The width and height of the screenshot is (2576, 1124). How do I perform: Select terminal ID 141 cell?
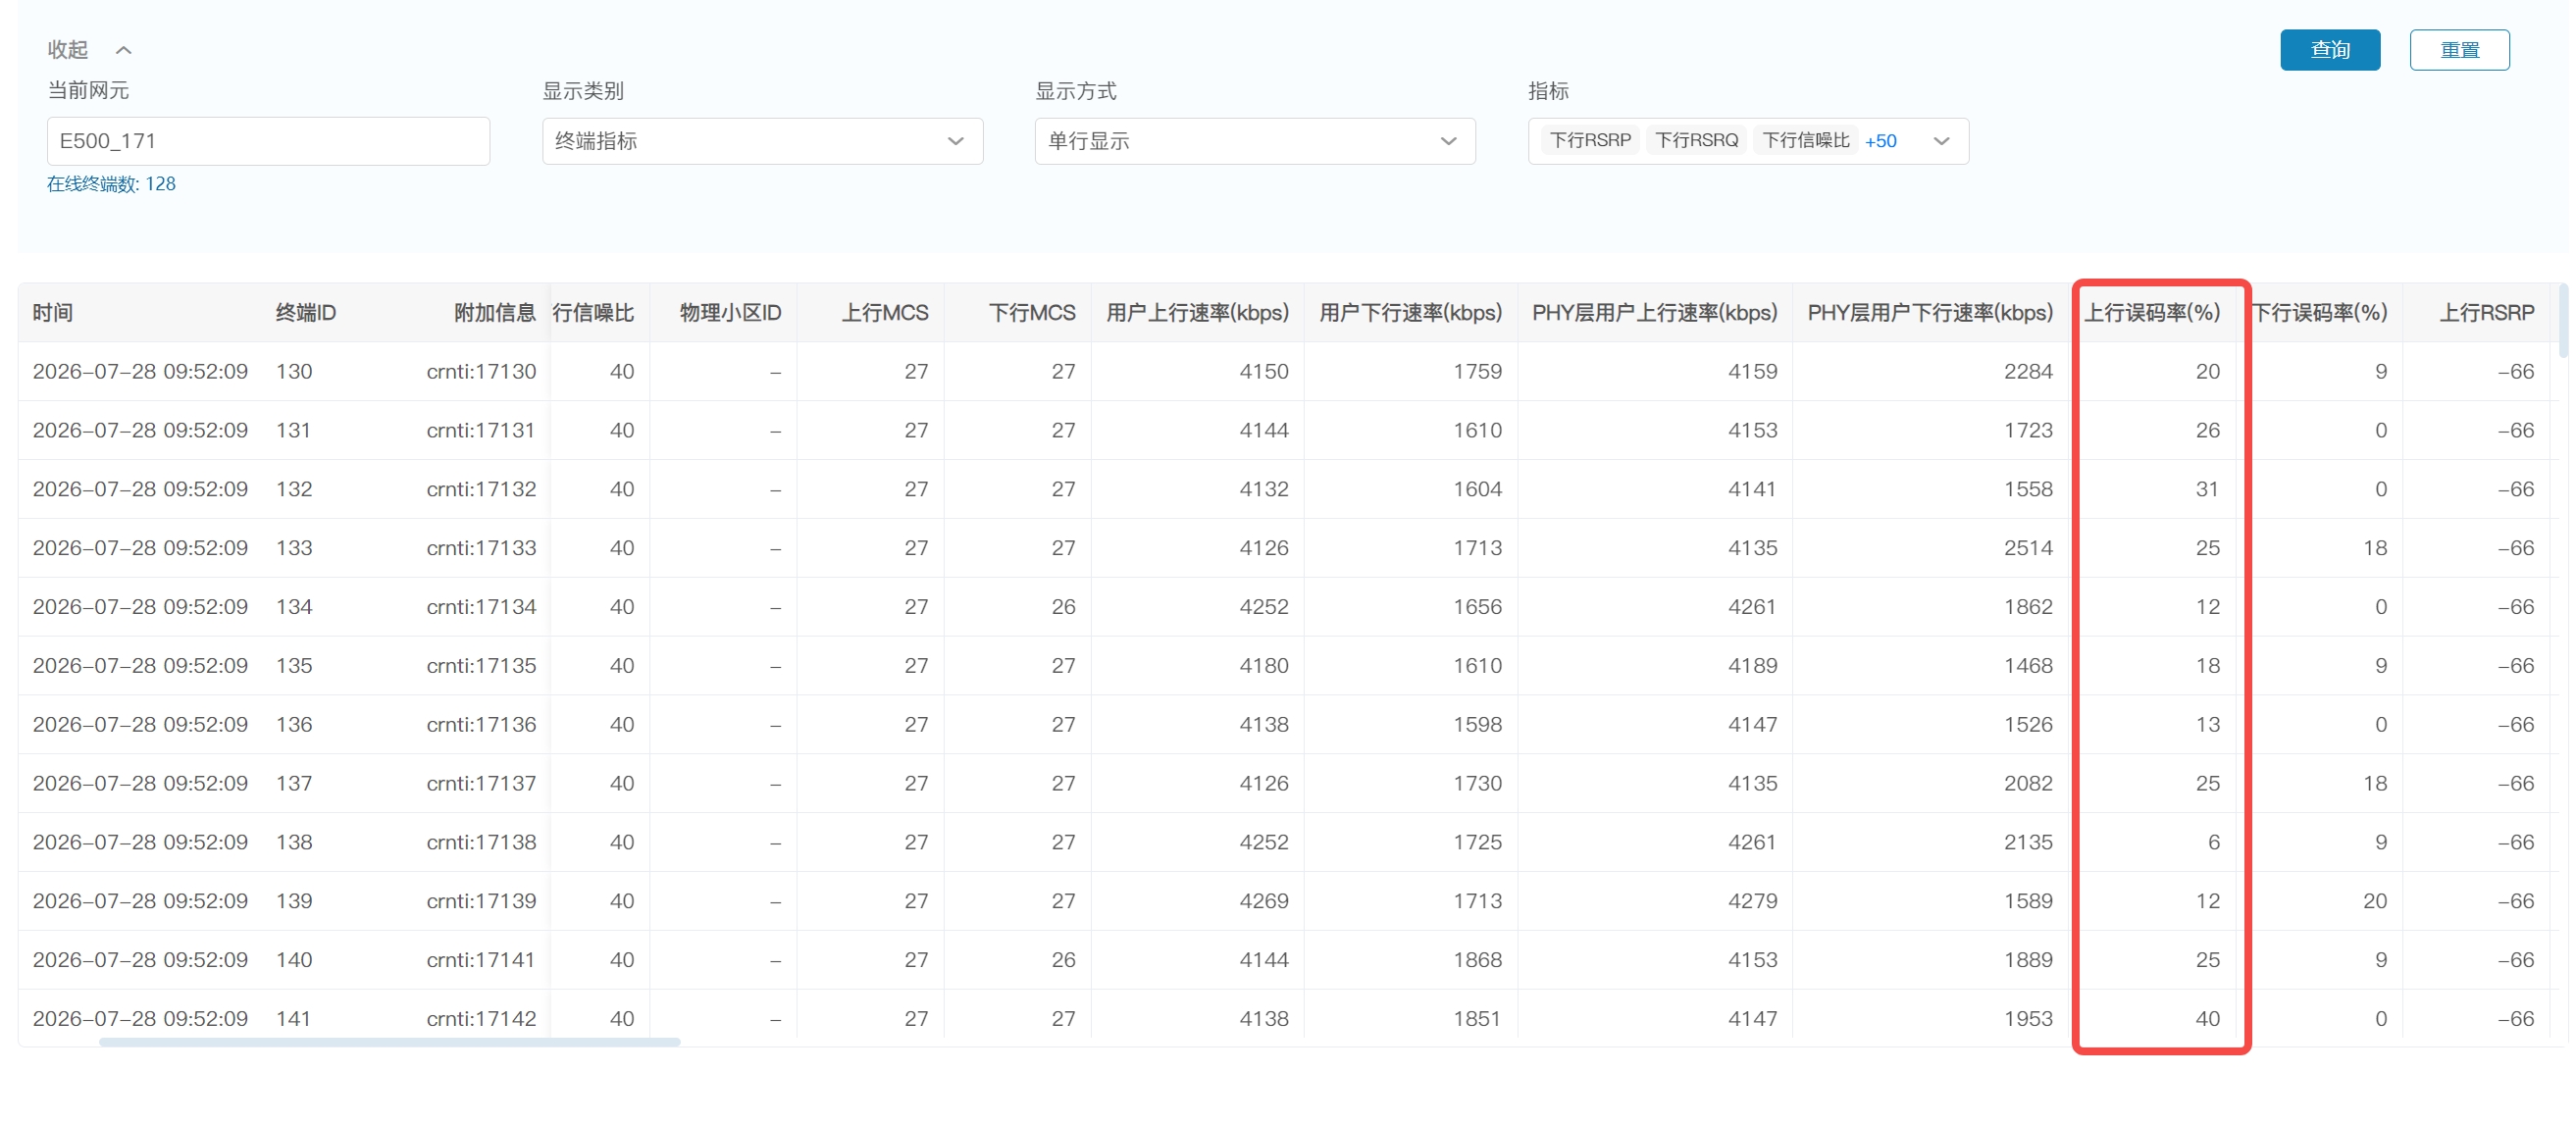click(x=293, y=1019)
